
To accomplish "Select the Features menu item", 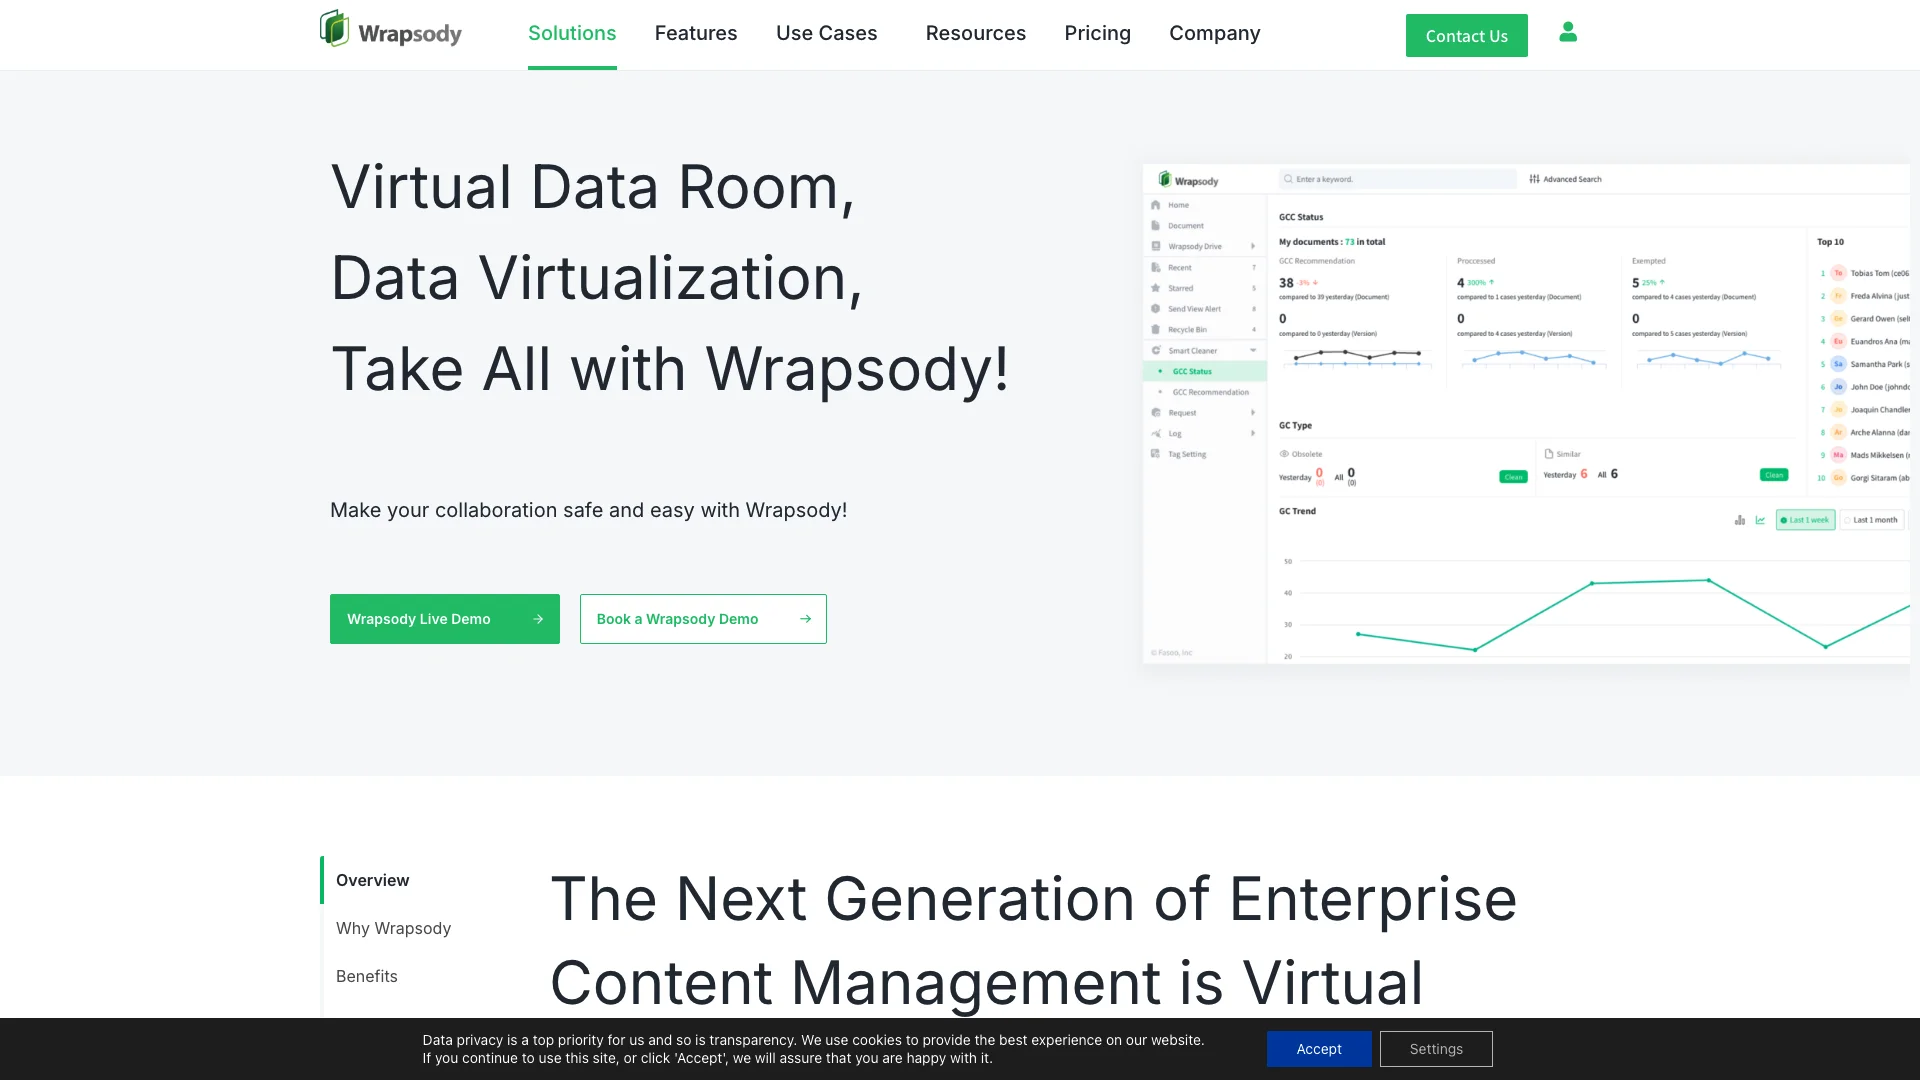I will pos(696,33).
